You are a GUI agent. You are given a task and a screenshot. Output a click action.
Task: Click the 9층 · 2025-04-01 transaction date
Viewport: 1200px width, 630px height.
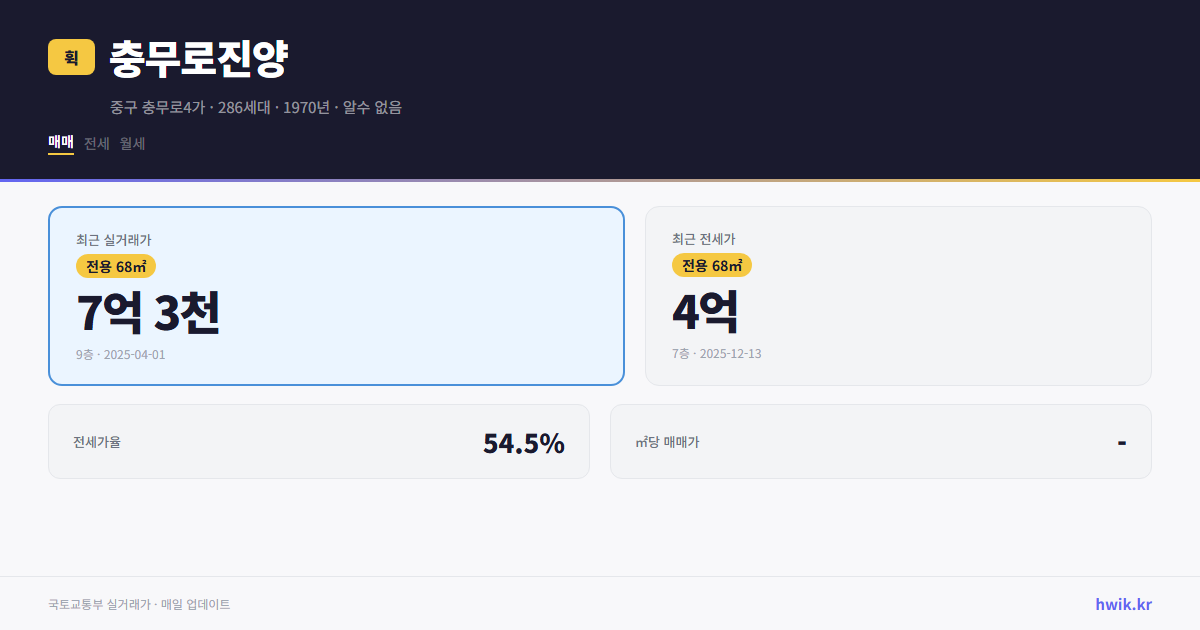click(x=120, y=354)
